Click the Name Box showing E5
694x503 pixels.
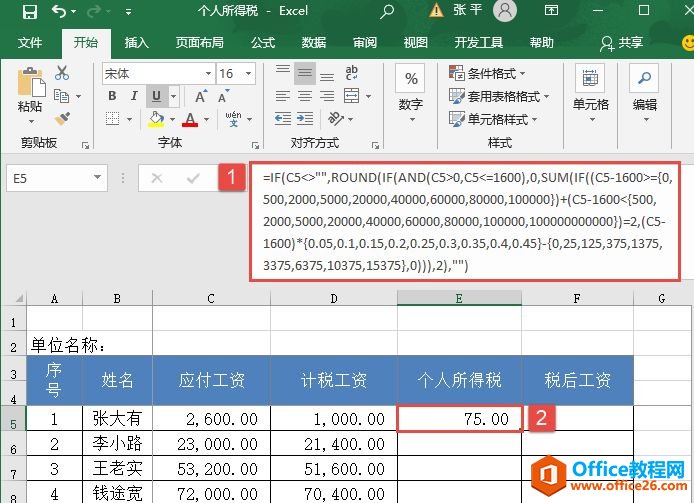click(57, 178)
